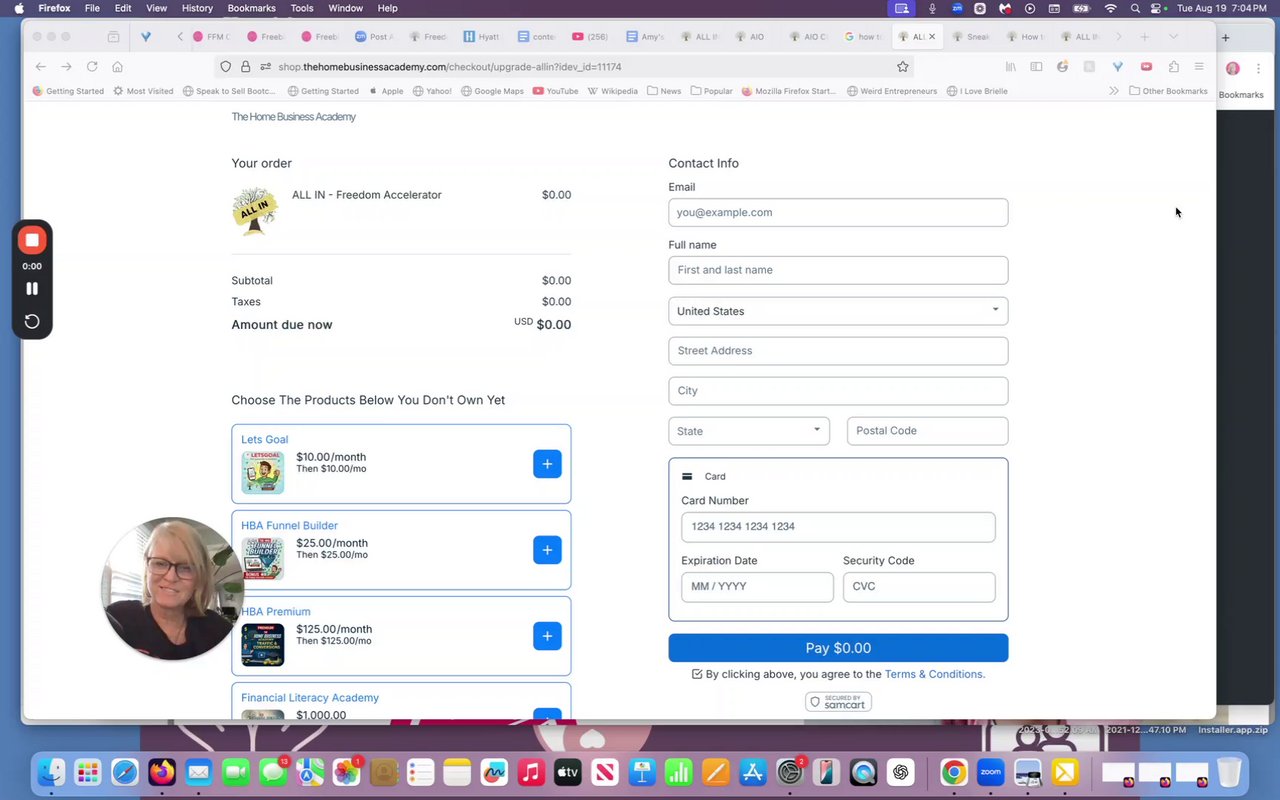The height and width of the screenshot is (800, 1280).
Task: Open Launchpad in the Dock
Action: [x=88, y=772]
